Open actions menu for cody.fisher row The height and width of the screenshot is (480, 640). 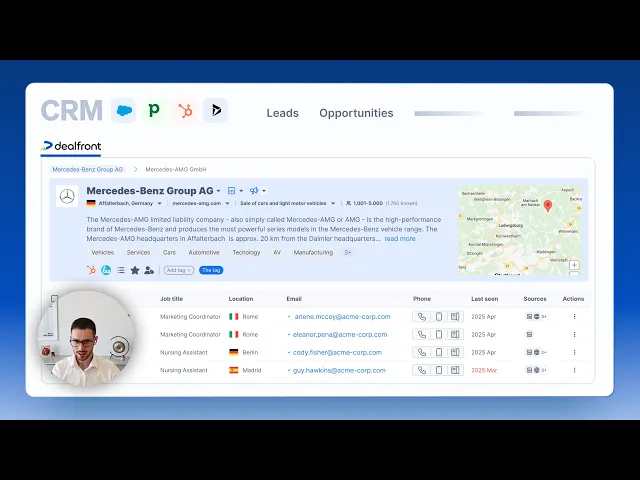pyautogui.click(x=574, y=352)
